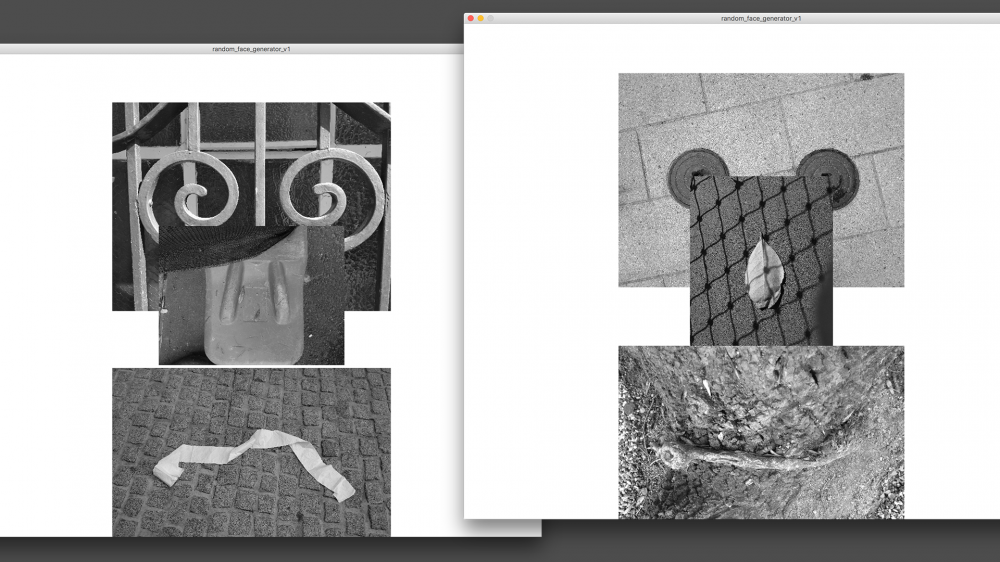Image resolution: width=1000 pixels, height=562 pixels.
Task: Click the leaf on the fence shadow
Action: coord(764,271)
